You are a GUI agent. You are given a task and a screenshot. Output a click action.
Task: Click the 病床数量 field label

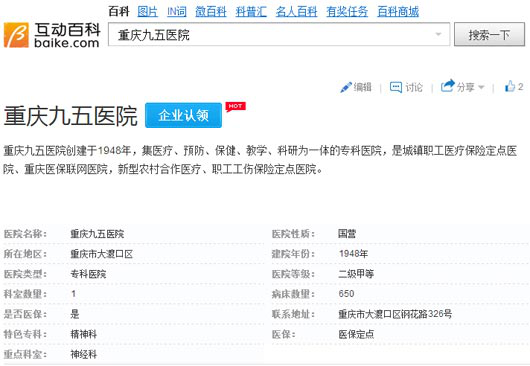[293, 294]
